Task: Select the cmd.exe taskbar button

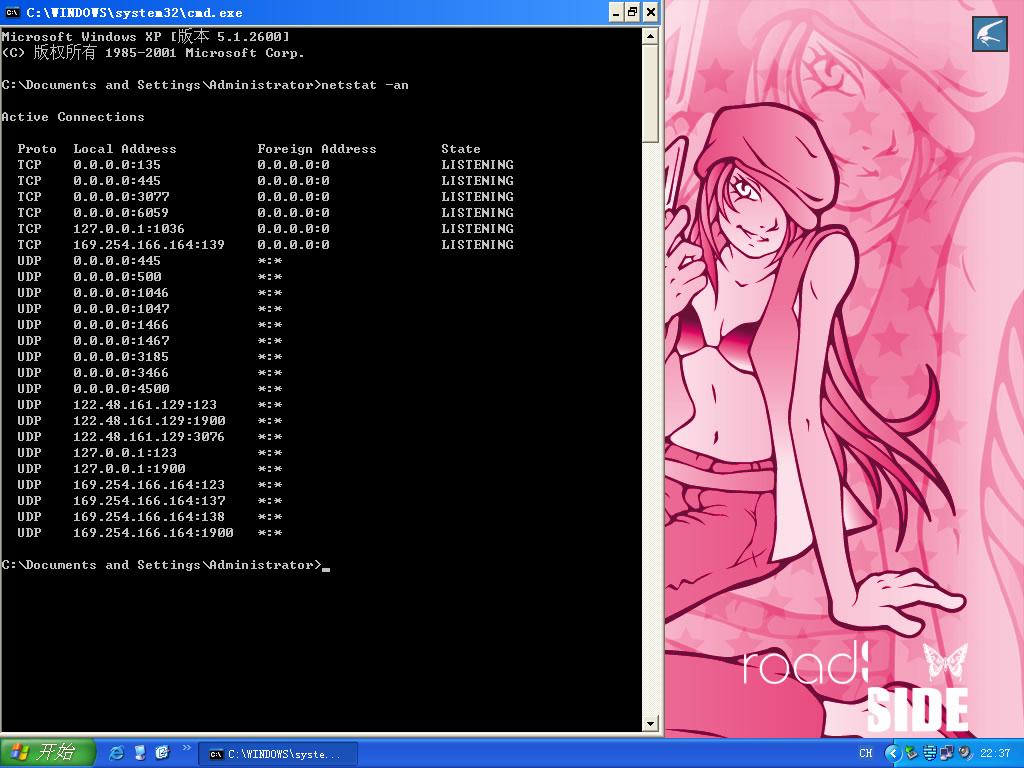Action: tap(278, 754)
